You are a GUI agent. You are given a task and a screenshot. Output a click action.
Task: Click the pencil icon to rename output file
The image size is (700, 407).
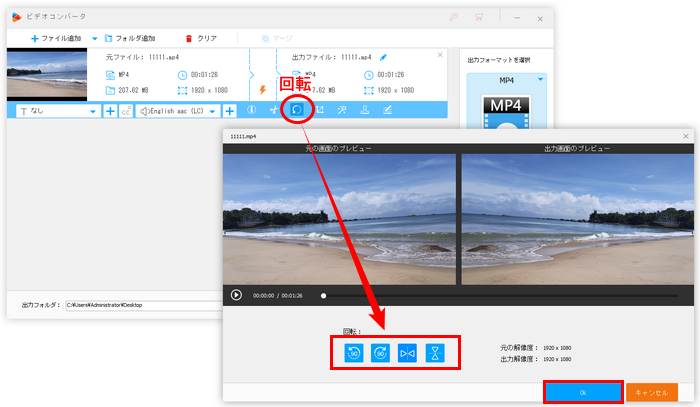coord(383,57)
